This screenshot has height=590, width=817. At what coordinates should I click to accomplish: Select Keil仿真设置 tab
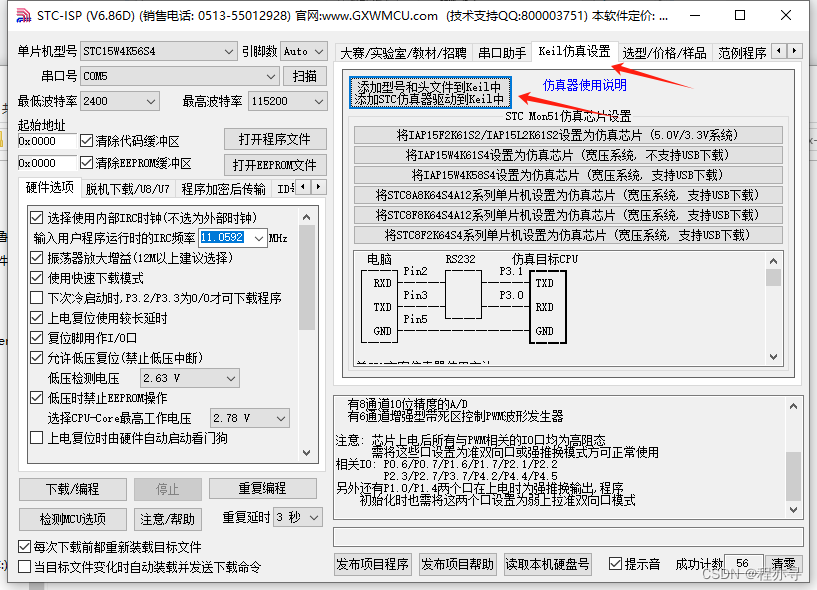(x=574, y=51)
